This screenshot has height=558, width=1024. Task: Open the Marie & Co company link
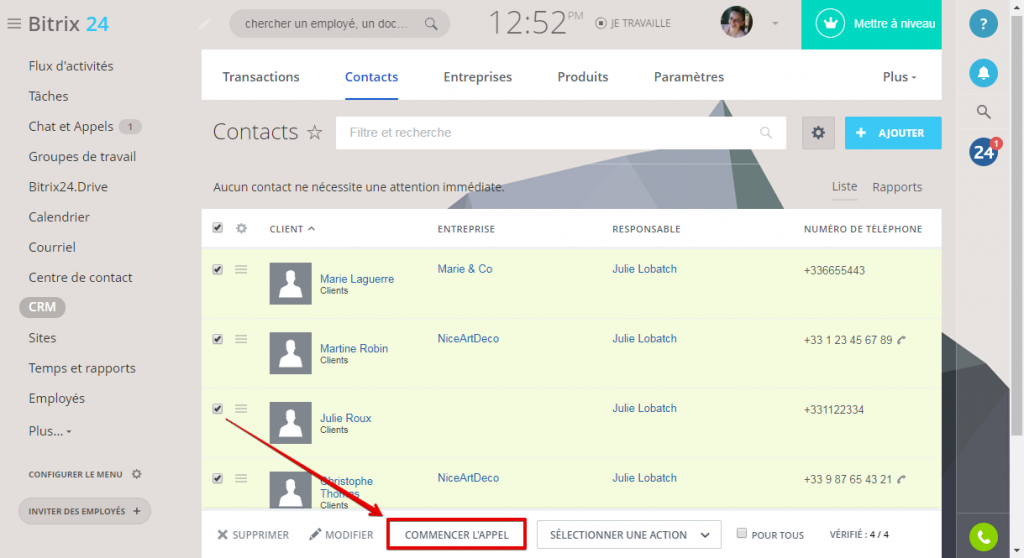464,269
